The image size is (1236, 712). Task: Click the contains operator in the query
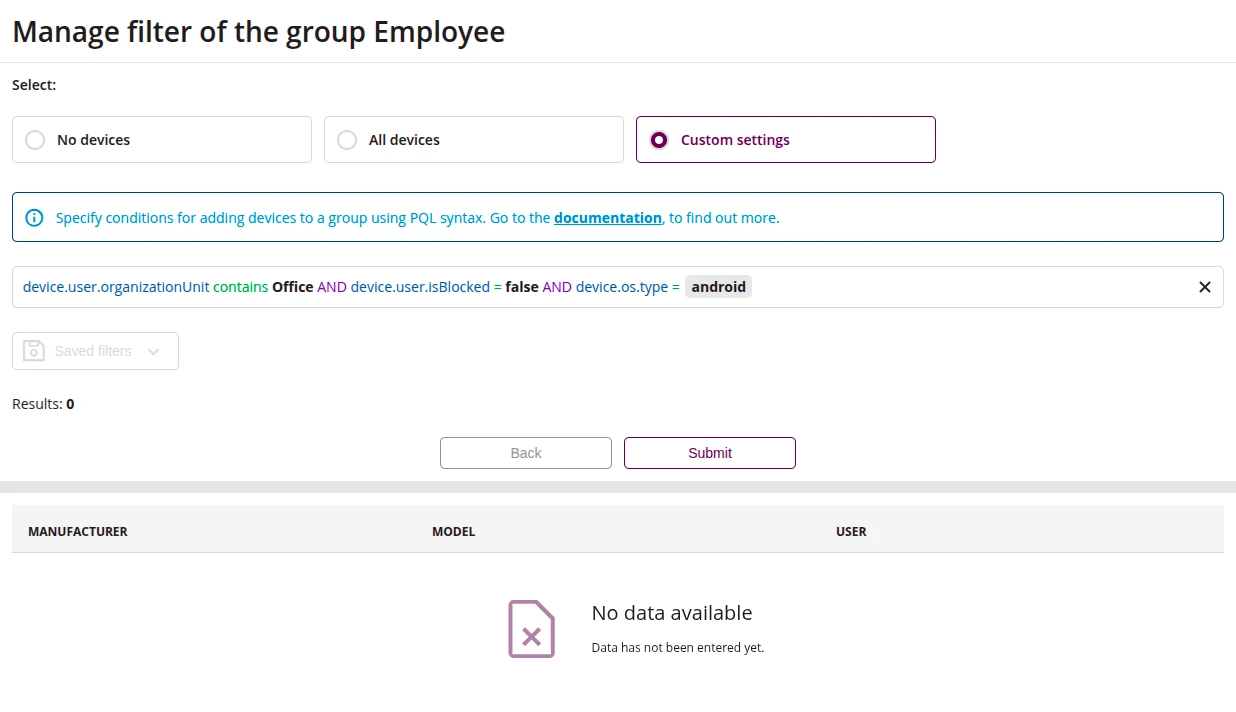pos(241,287)
